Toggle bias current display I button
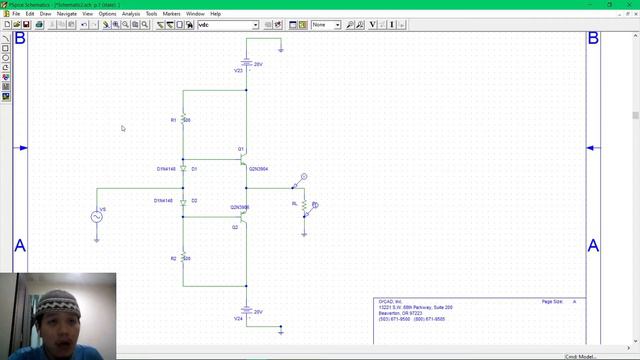The width and height of the screenshot is (640, 360). (392, 25)
